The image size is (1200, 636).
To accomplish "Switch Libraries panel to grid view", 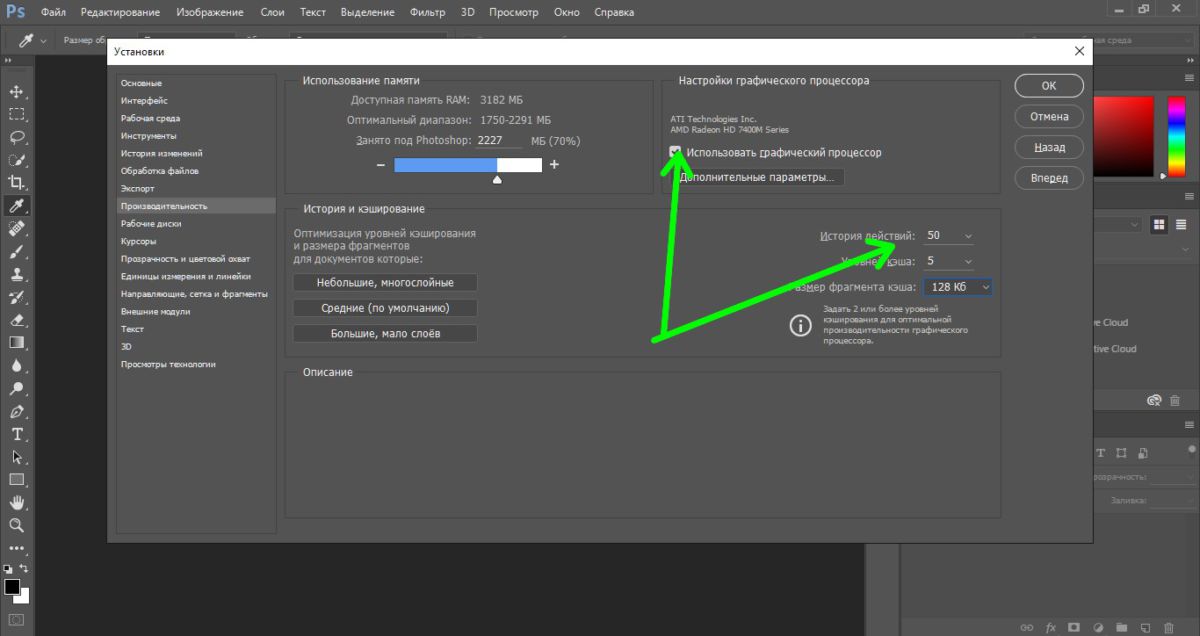I will [x=1160, y=224].
